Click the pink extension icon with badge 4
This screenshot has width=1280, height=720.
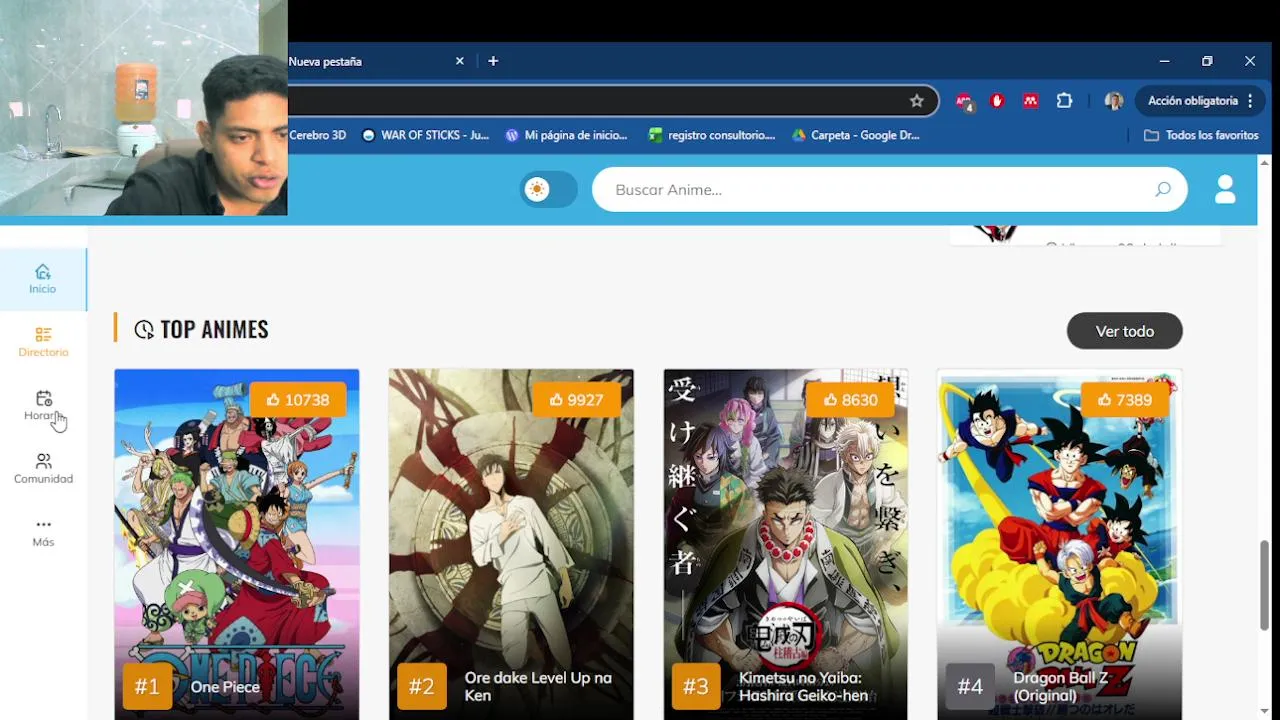[964, 102]
